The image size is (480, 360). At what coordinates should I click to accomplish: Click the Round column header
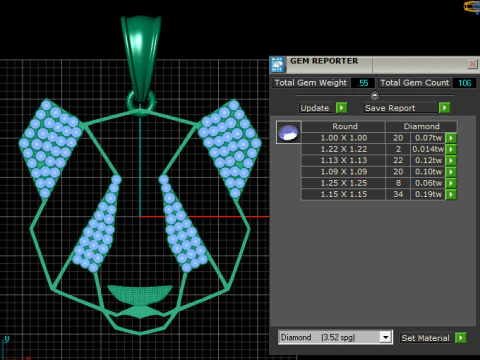coord(344,126)
